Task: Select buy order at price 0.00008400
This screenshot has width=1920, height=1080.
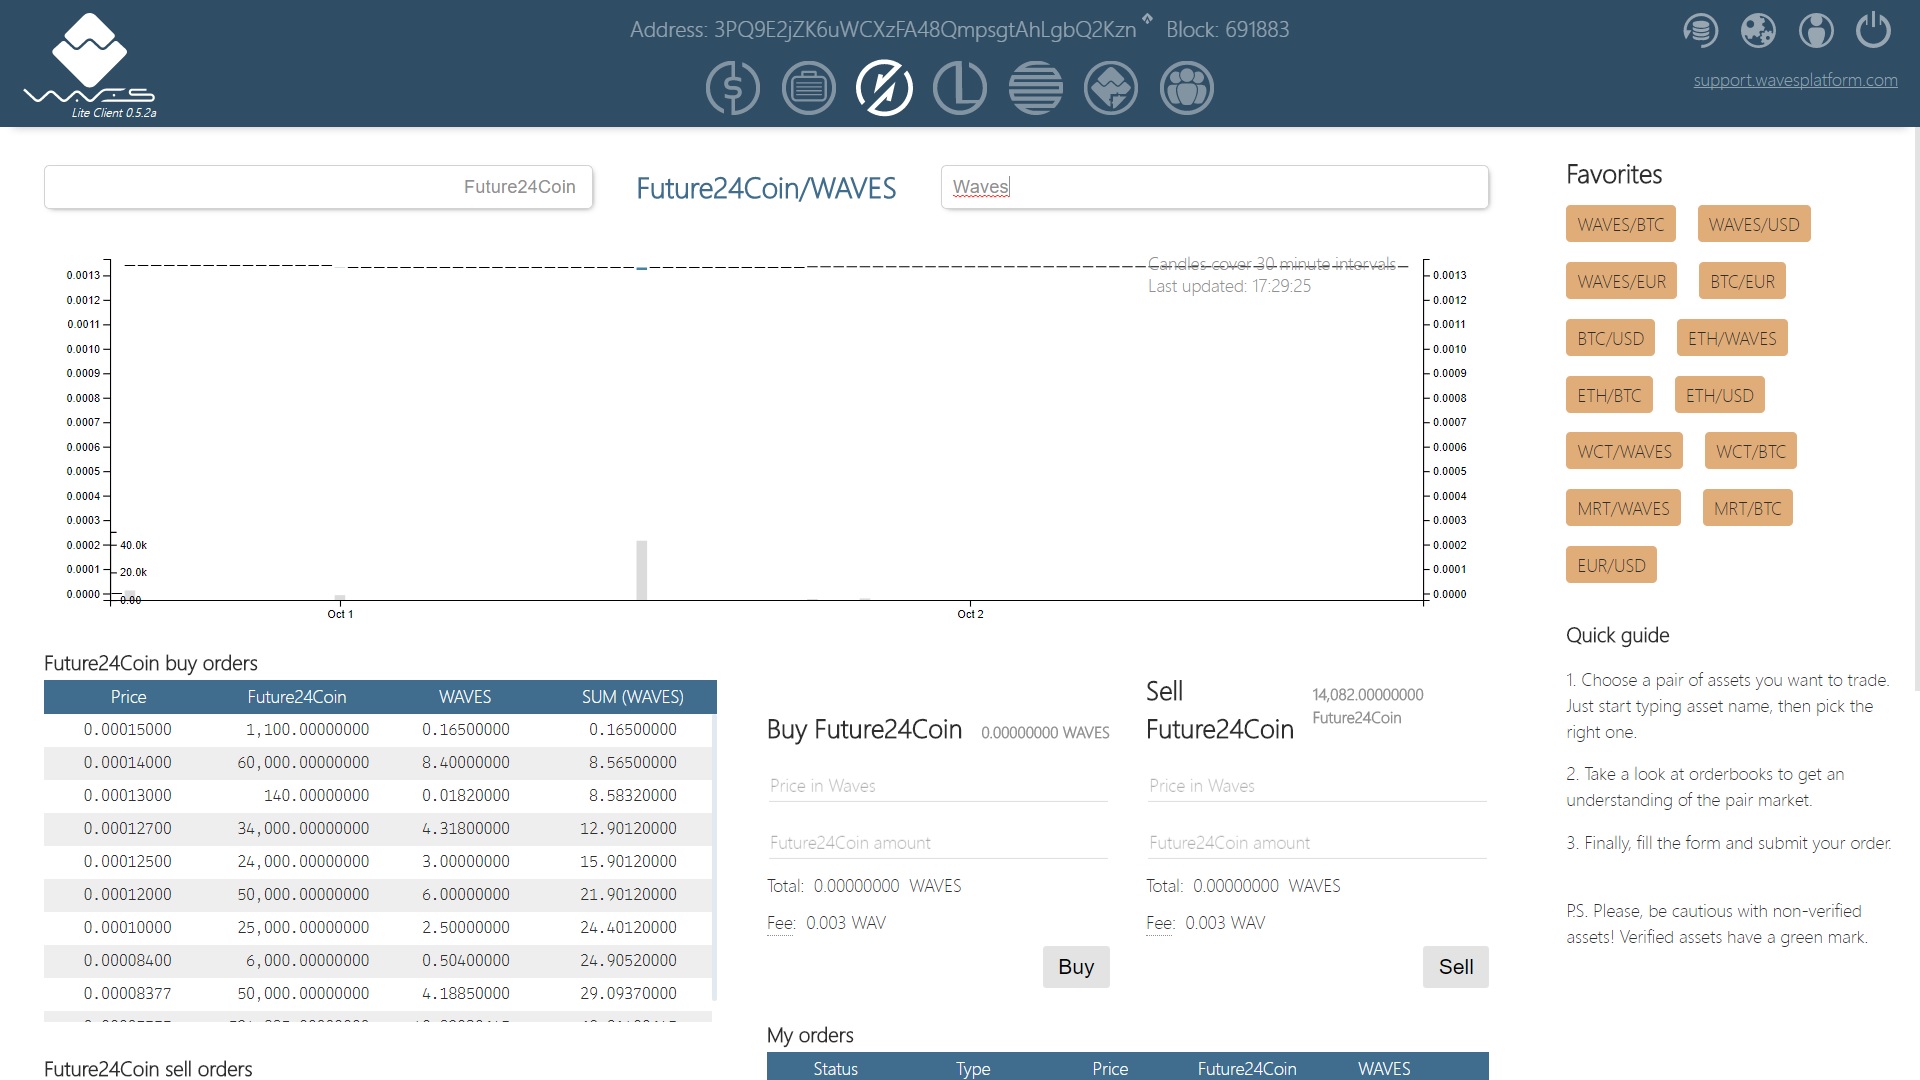Action: tap(378, 961)
